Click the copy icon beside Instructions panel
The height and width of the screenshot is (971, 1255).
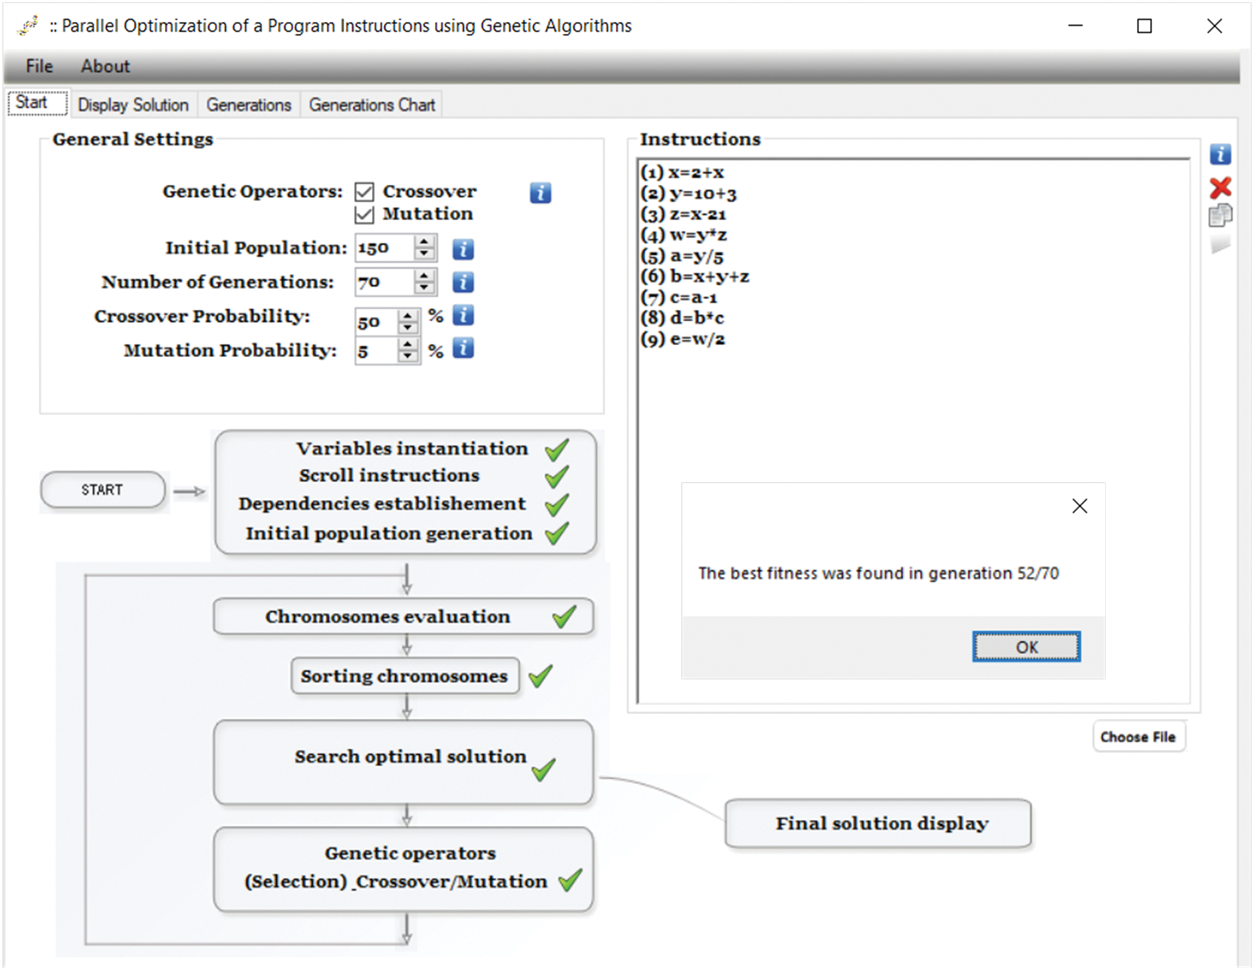pyautogui.click(x=1220, y=215)
